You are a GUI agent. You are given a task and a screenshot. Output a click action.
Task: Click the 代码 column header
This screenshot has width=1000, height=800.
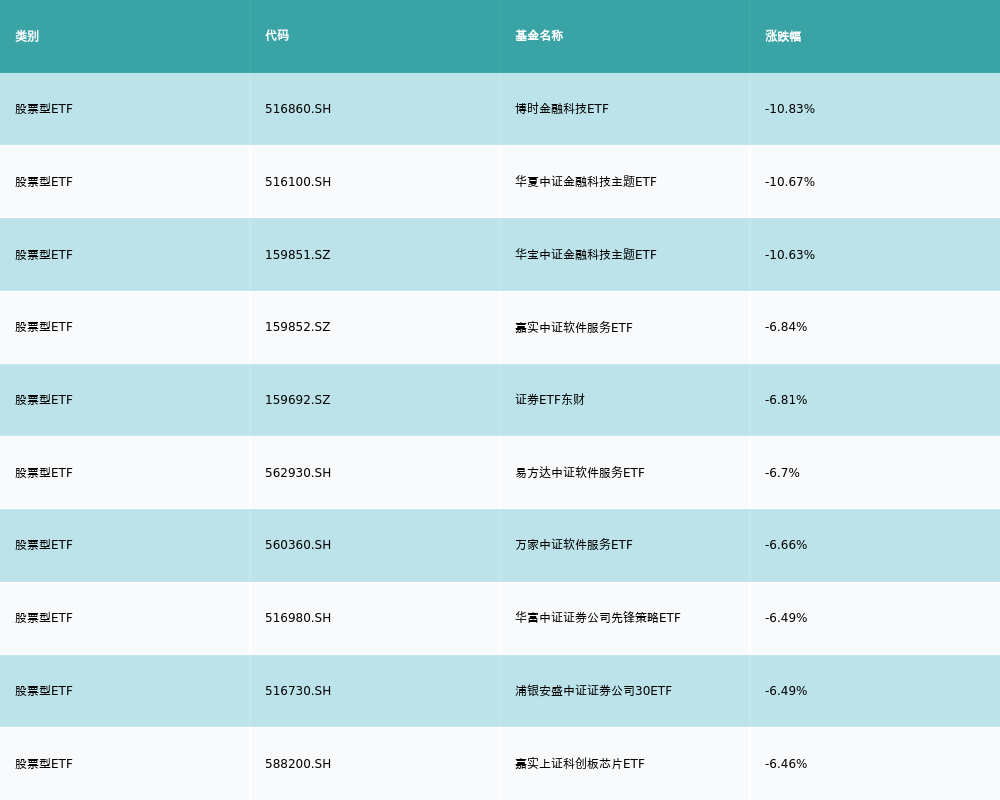click(277, 36)
